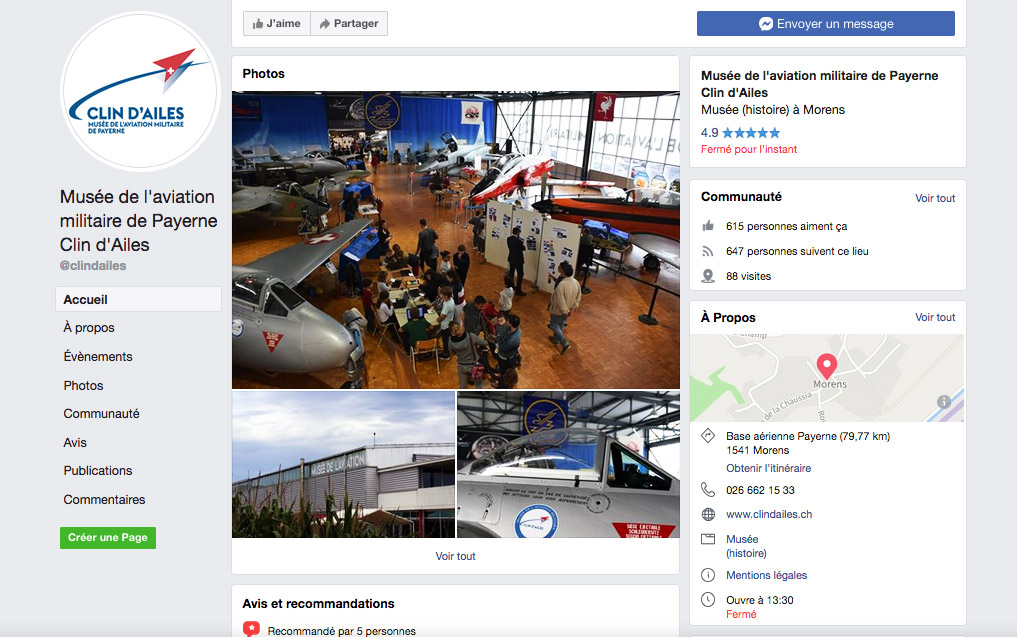Open the large museum hangar photo
The image size is (1017, 637).
click(x=456, y=239)
